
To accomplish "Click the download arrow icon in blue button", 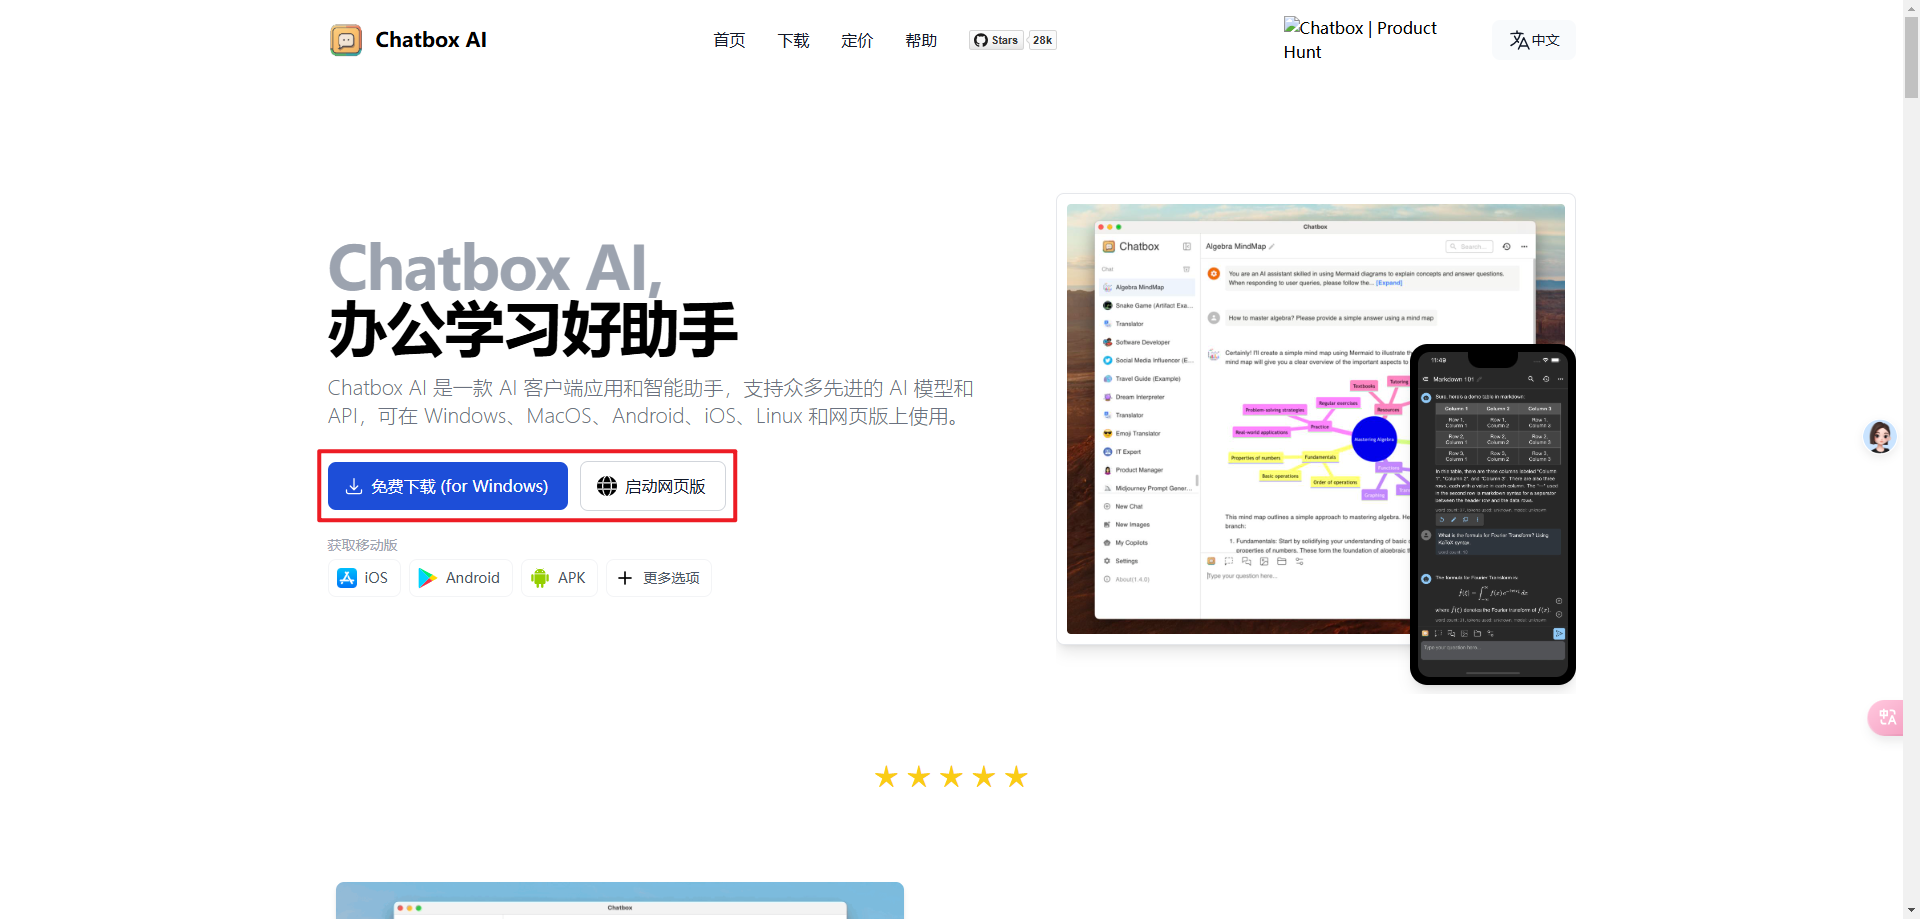I will (354, 486).
